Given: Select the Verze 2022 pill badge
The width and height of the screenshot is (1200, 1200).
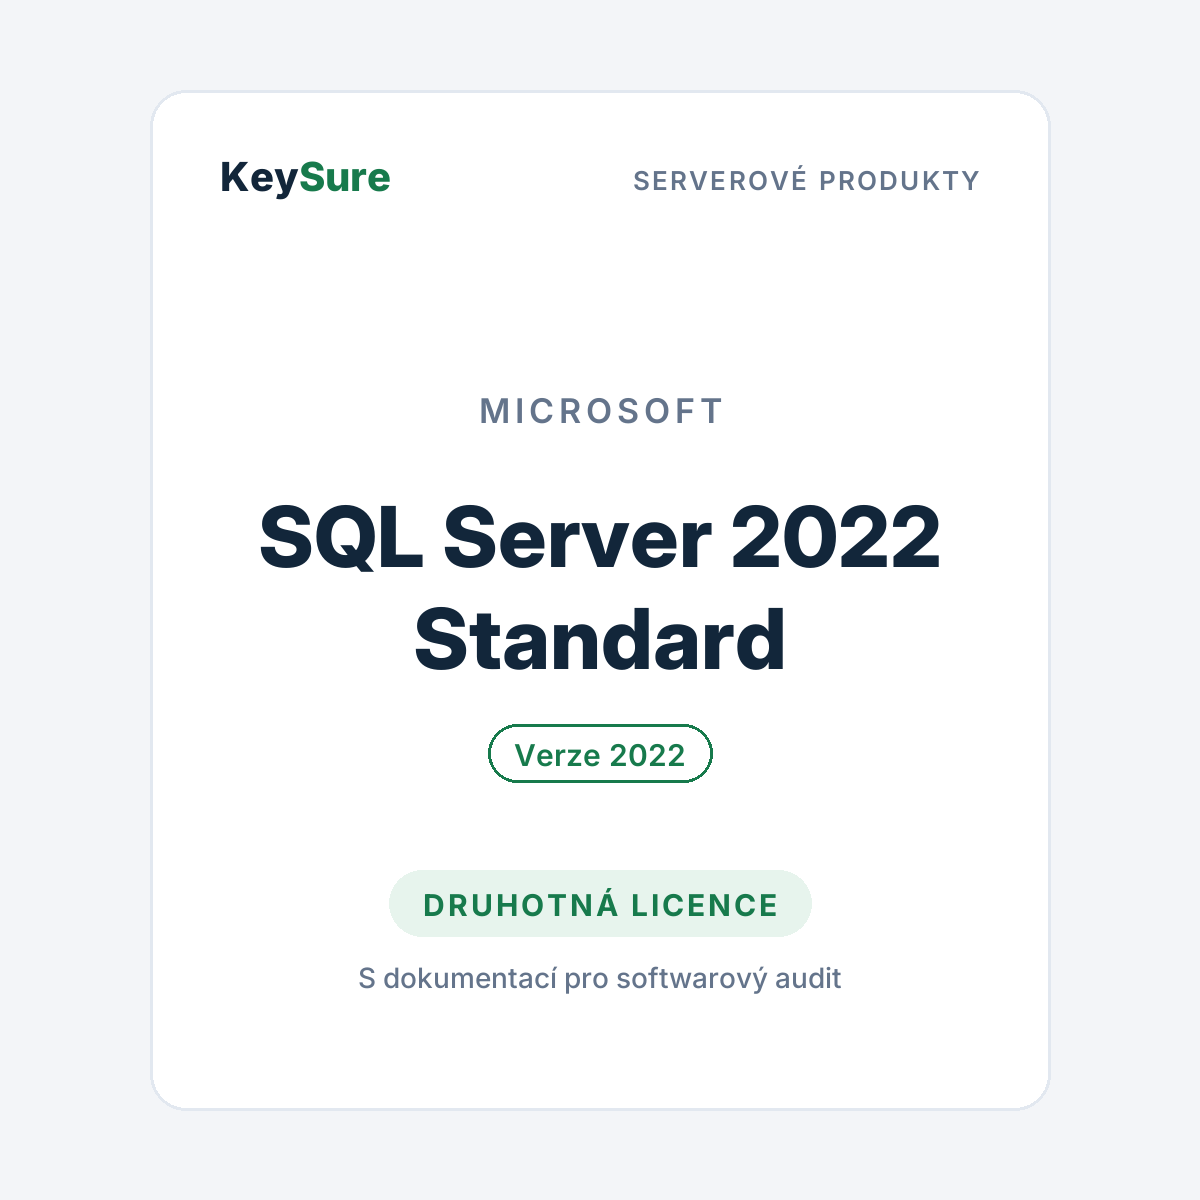Looking at the screenshot, I should (x=600, y=754).
